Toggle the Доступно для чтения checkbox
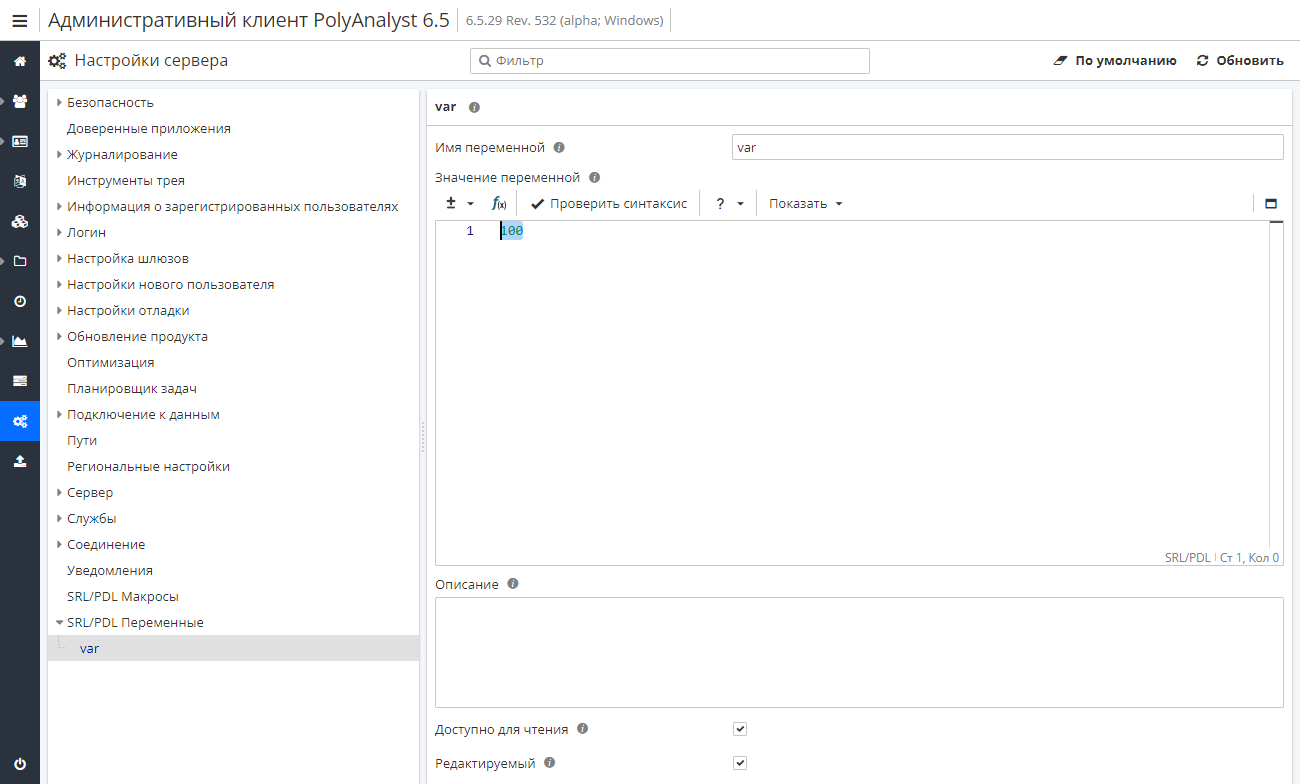The width and height of the screenshot is (1300, 784). pyautogui.click(x=740, y=729)
